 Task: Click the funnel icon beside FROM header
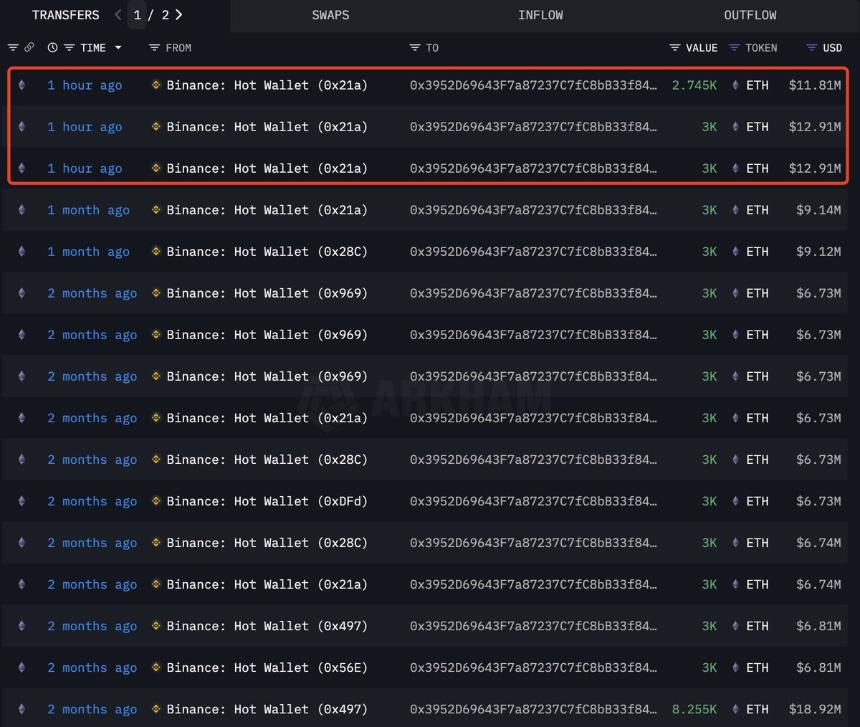(154, 47)
